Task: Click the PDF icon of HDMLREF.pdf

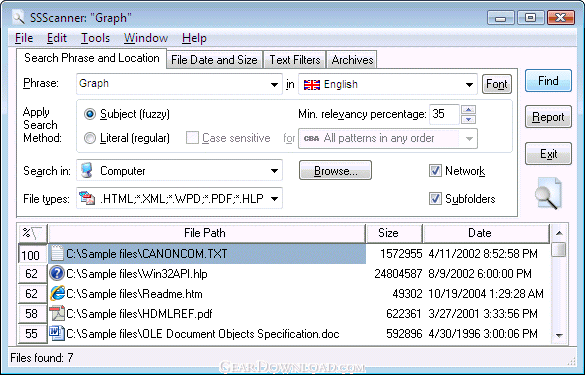Action: (57, 313)
